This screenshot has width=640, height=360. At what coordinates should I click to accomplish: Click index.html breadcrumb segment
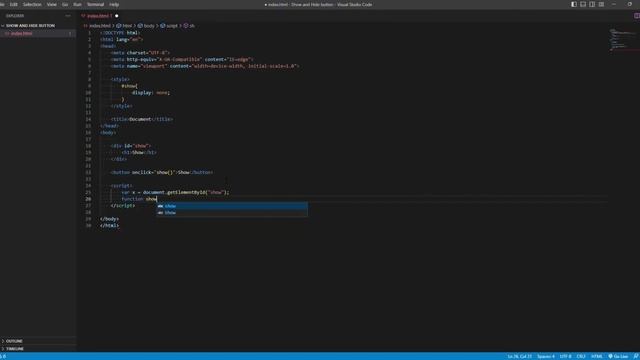[100, 26]
